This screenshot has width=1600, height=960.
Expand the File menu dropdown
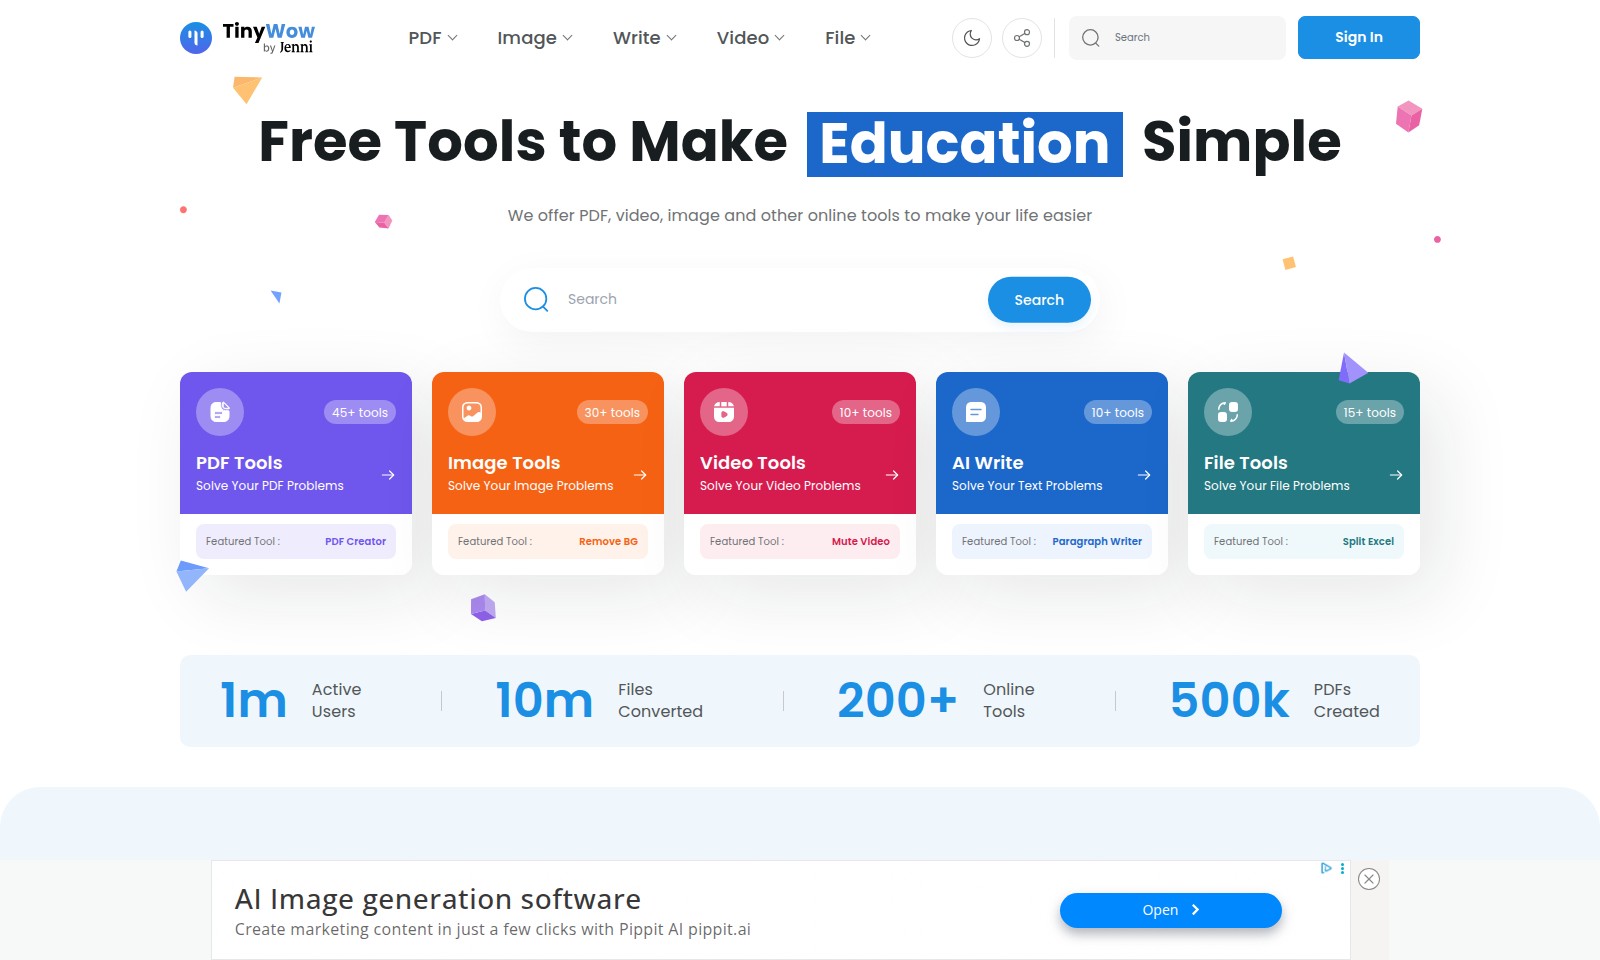click(x=848, y=38)
